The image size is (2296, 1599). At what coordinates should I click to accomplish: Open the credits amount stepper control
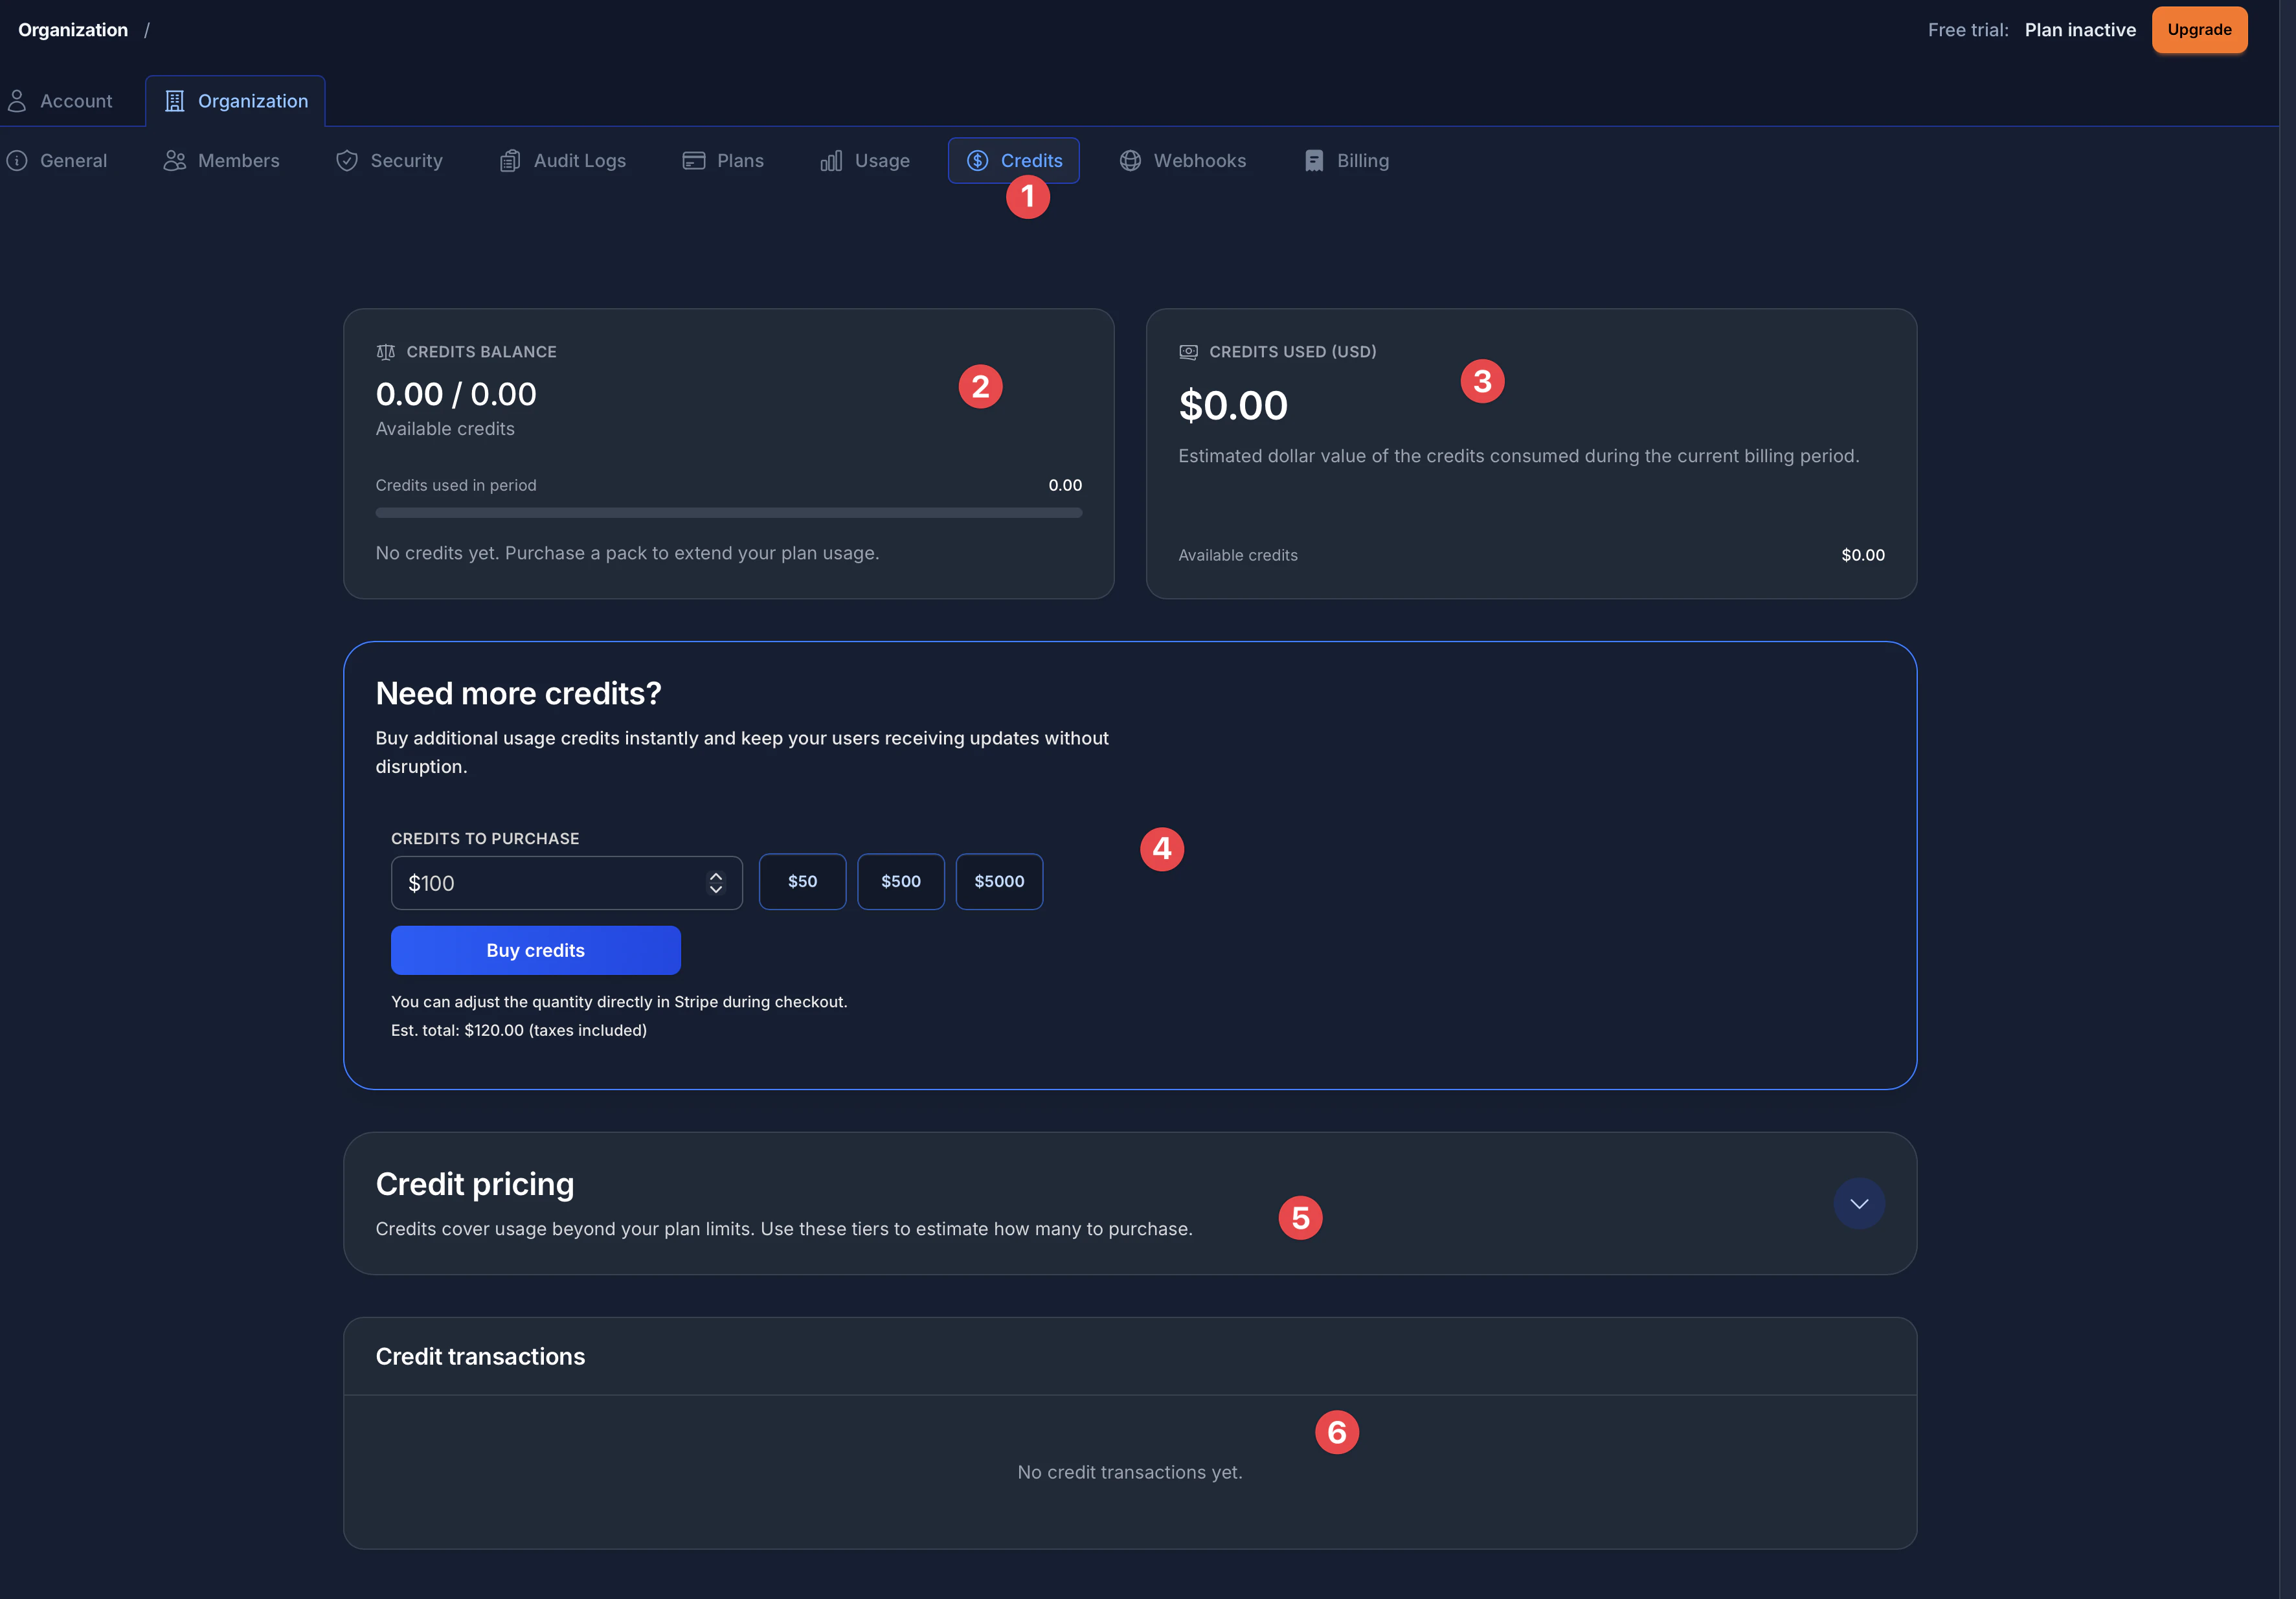(716, 883)
